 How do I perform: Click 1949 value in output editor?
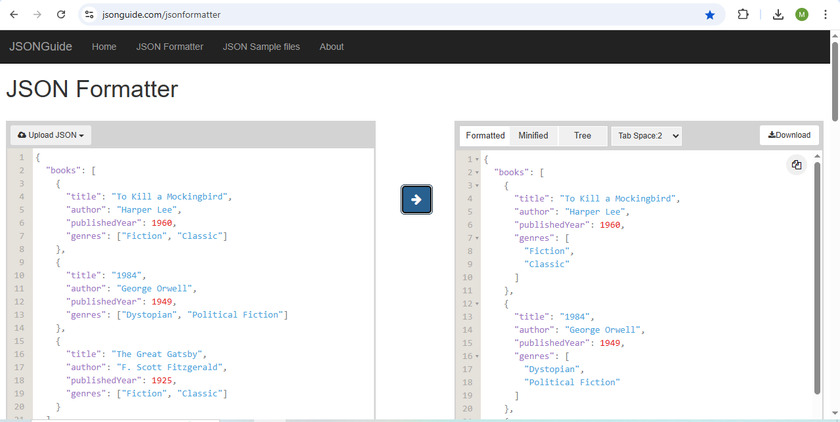610,343
